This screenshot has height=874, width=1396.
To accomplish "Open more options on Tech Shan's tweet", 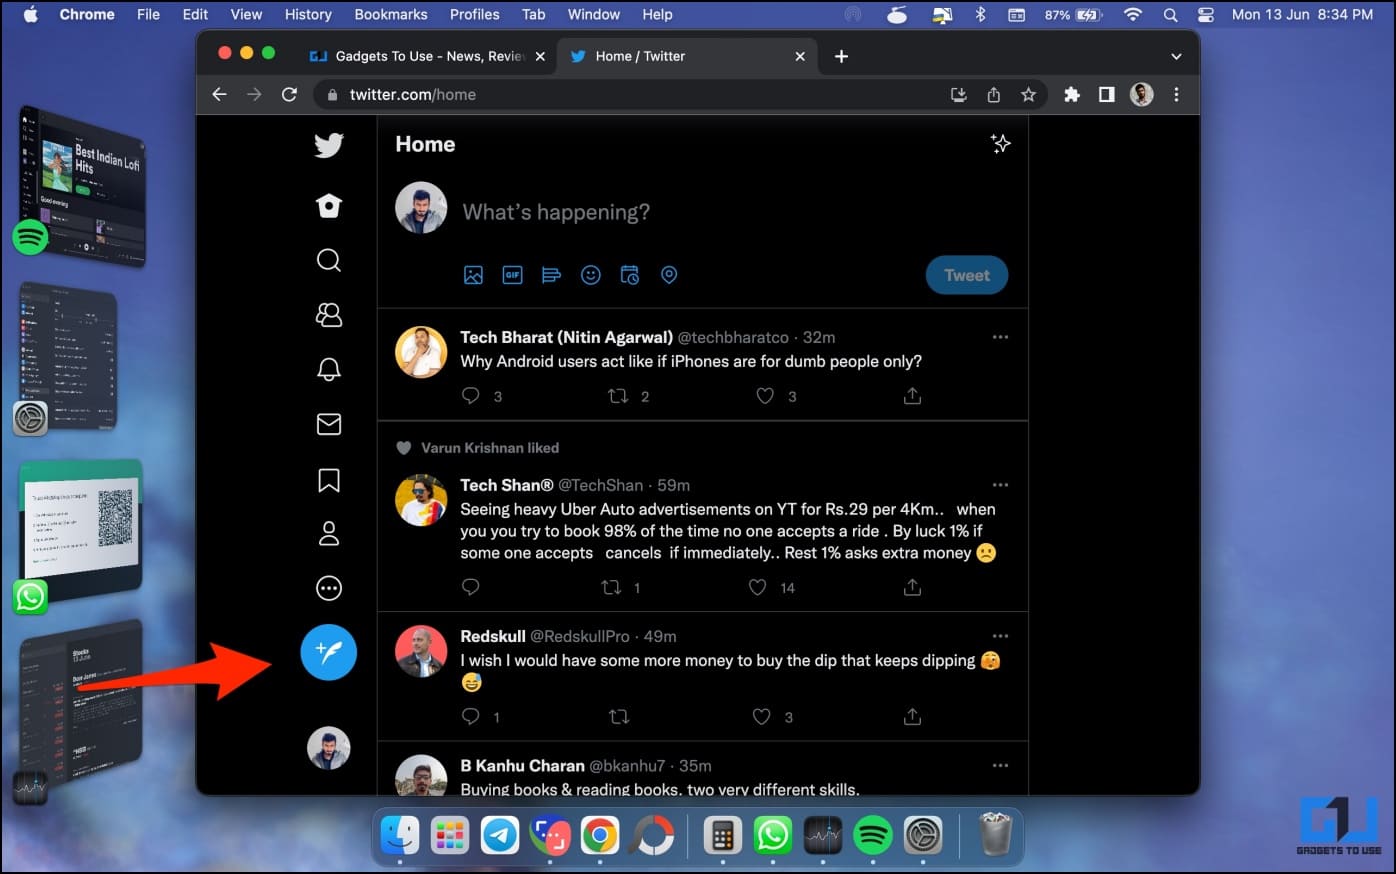I will tap(1000, 485).
